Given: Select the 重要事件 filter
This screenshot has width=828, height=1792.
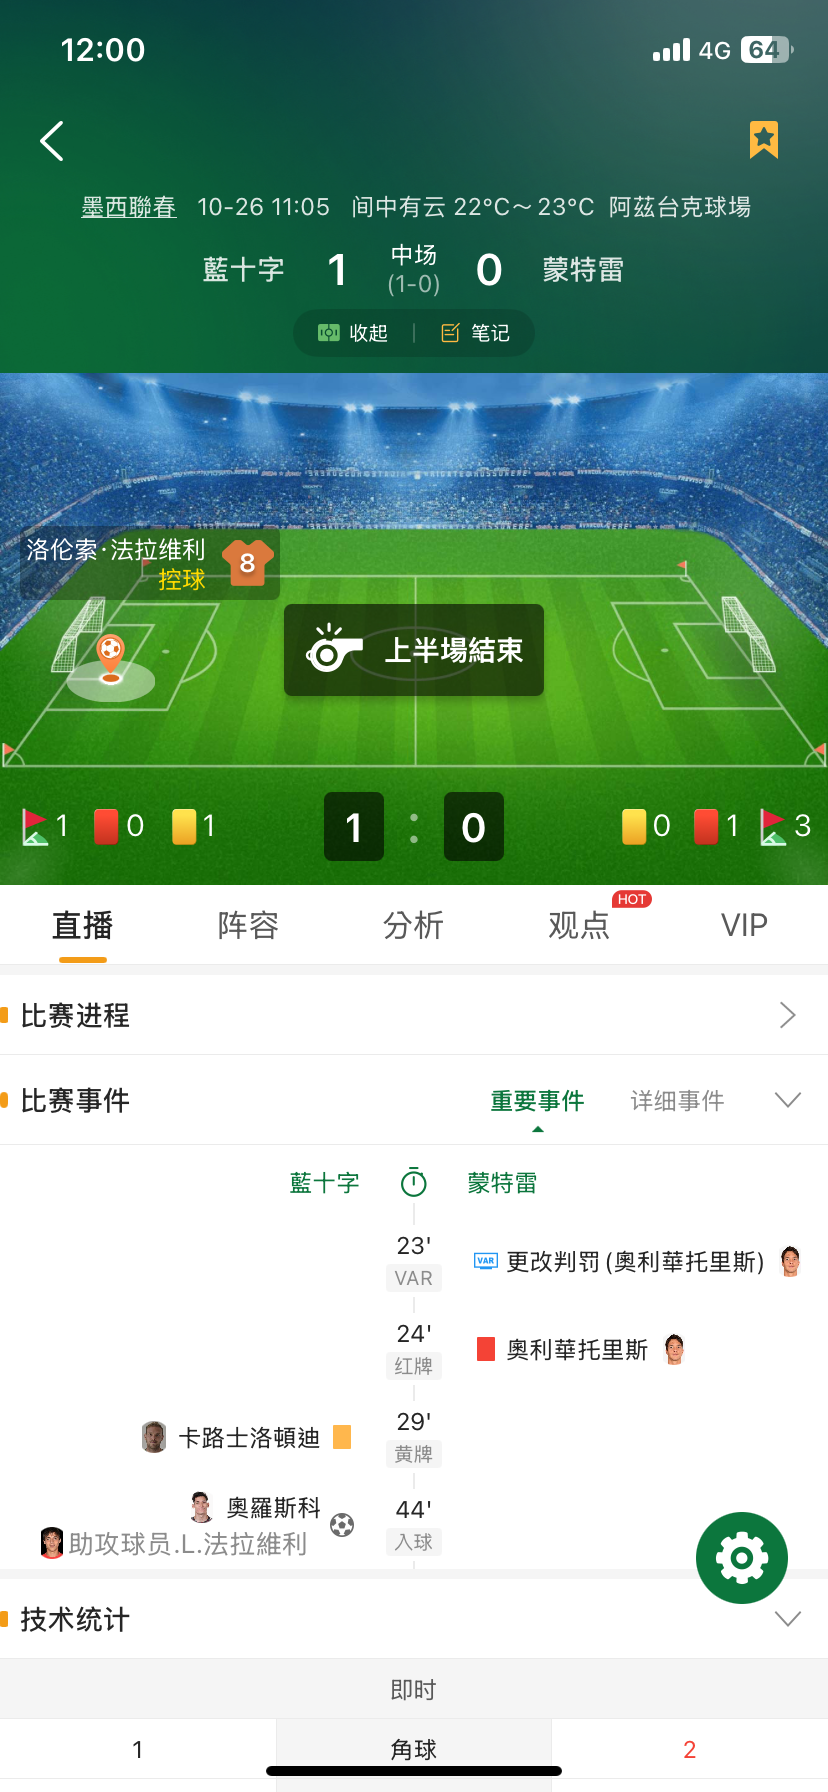Looking at the screenshot, I should click(x=537, y=1101).
